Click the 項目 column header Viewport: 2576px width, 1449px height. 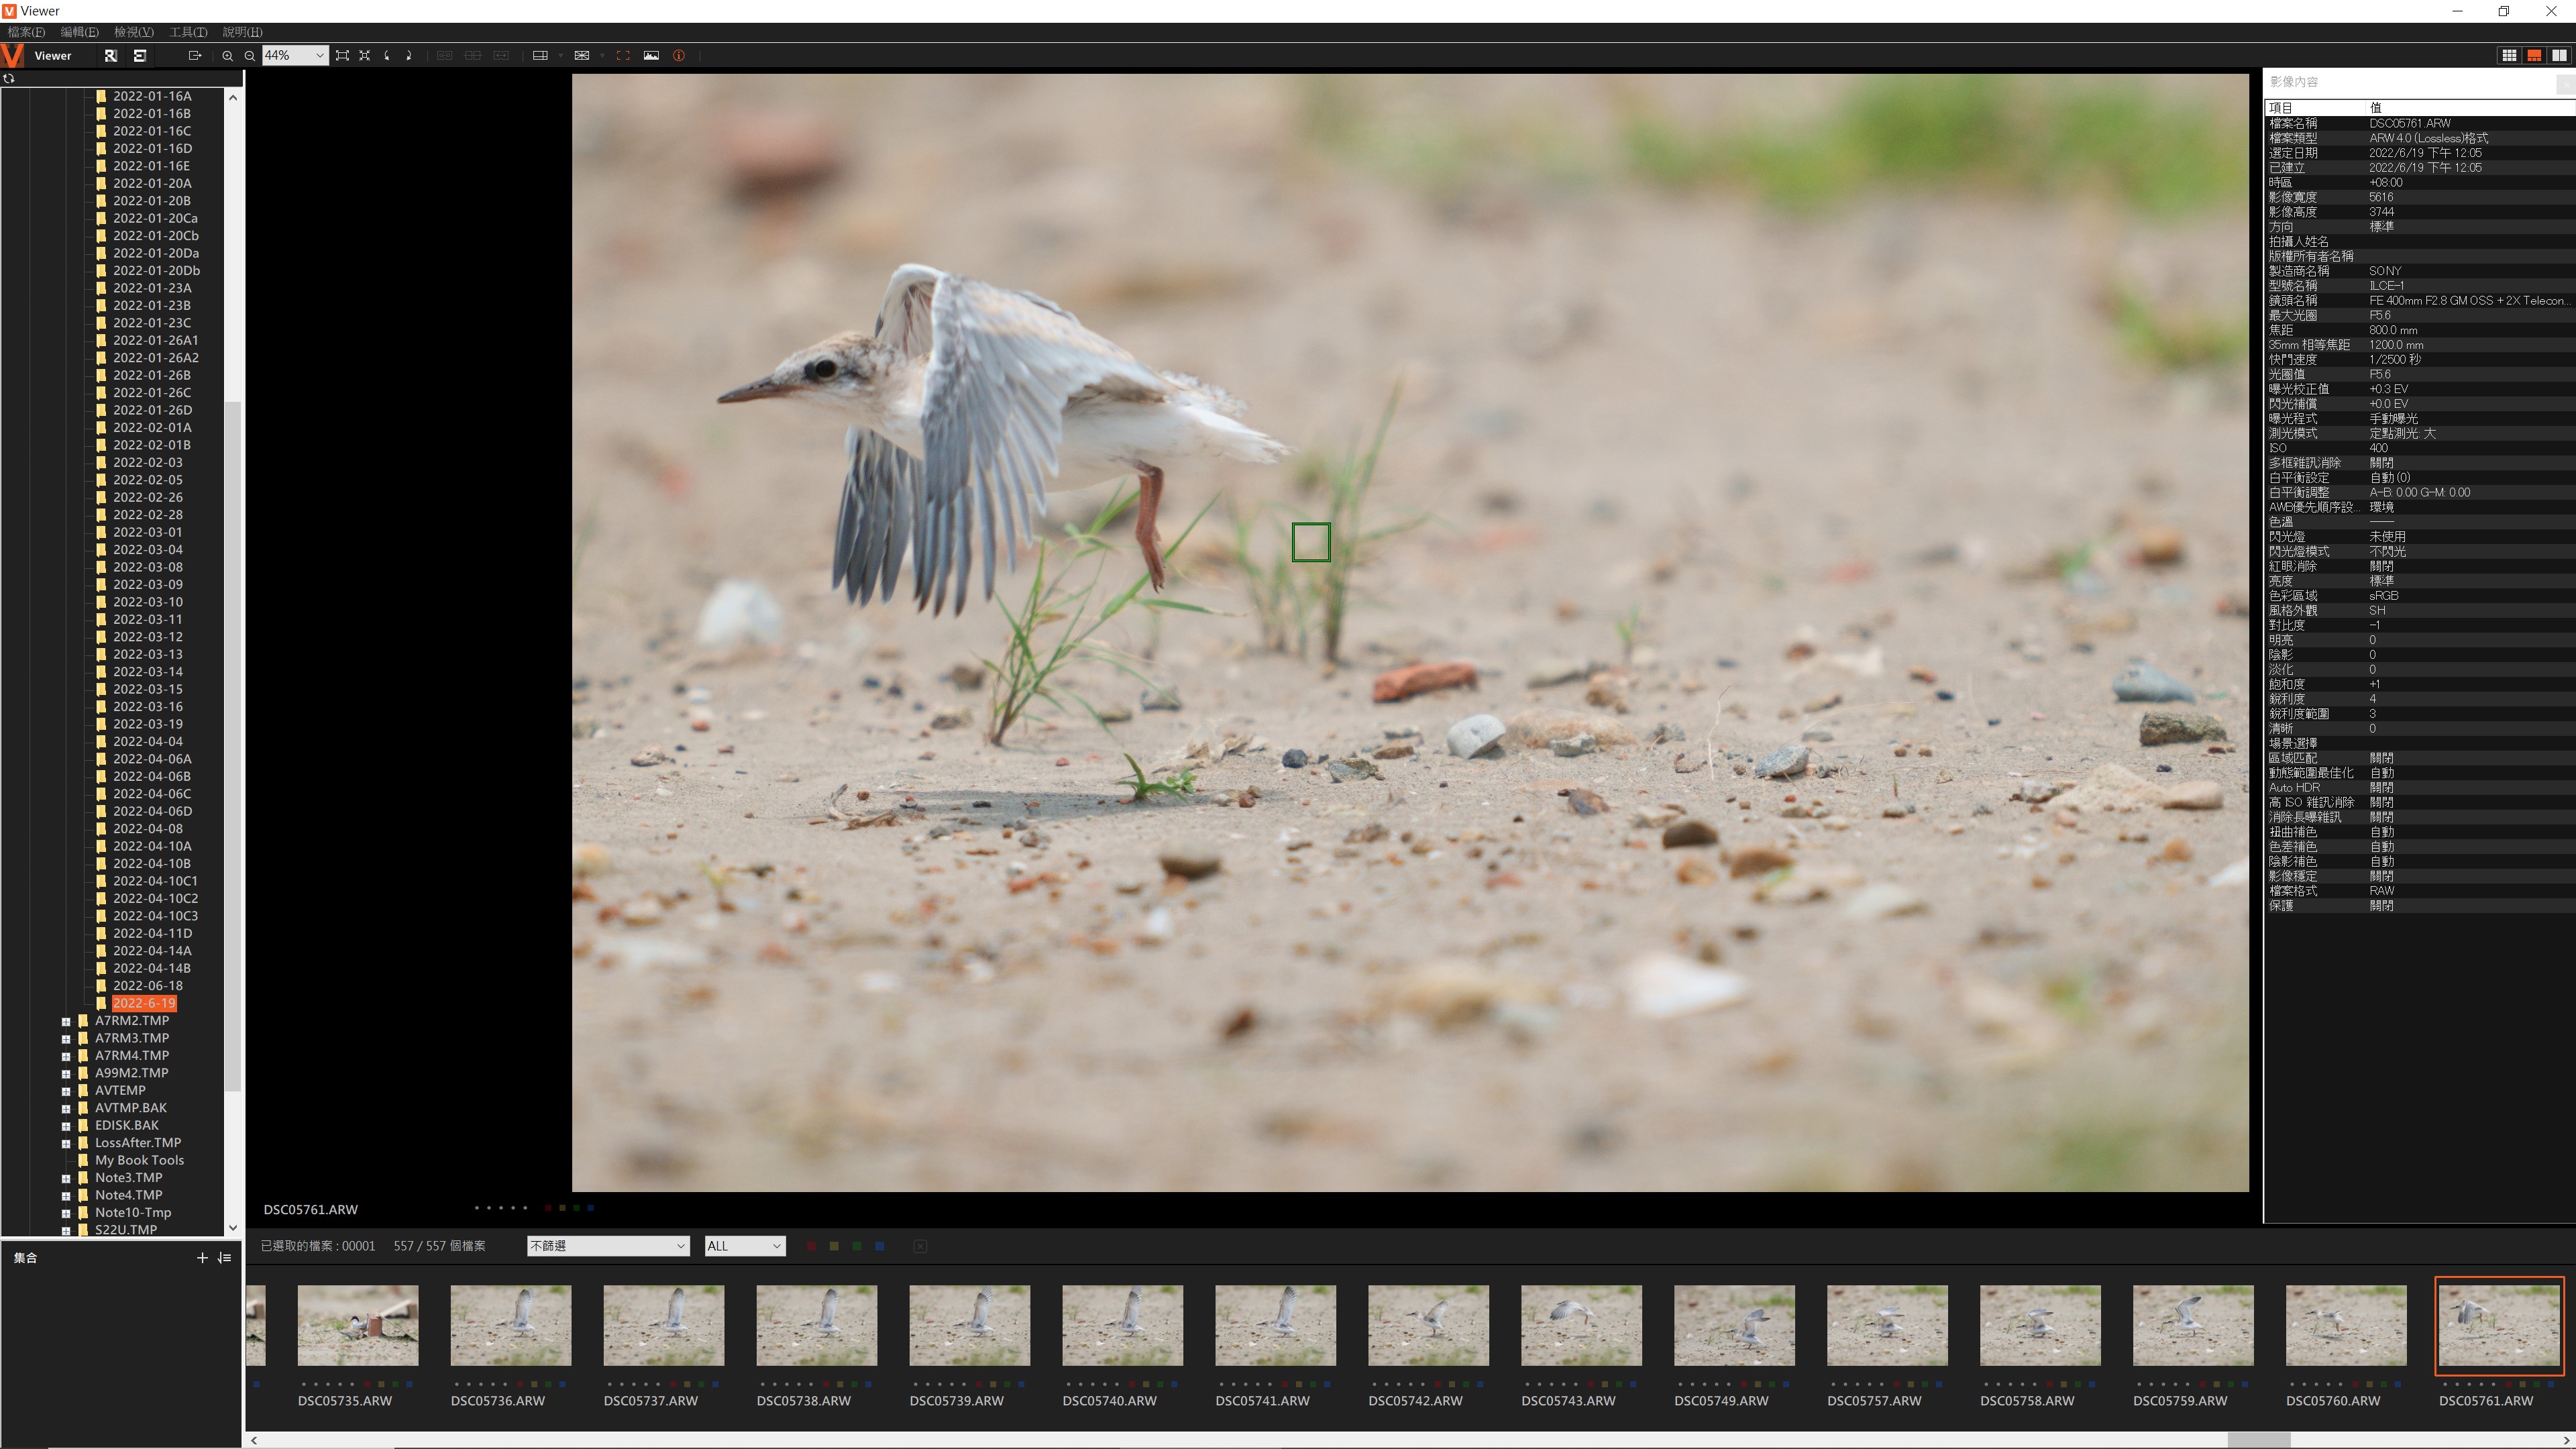point(2314,107)
